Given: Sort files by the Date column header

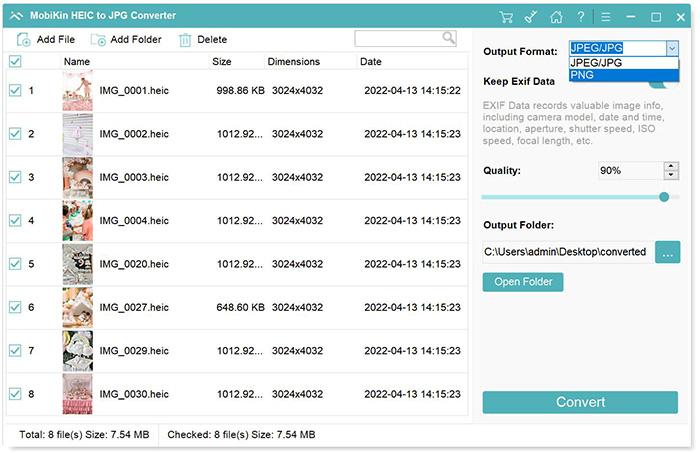Looking at the screenshot, I should pyautogui.click(x=371, y=62).
